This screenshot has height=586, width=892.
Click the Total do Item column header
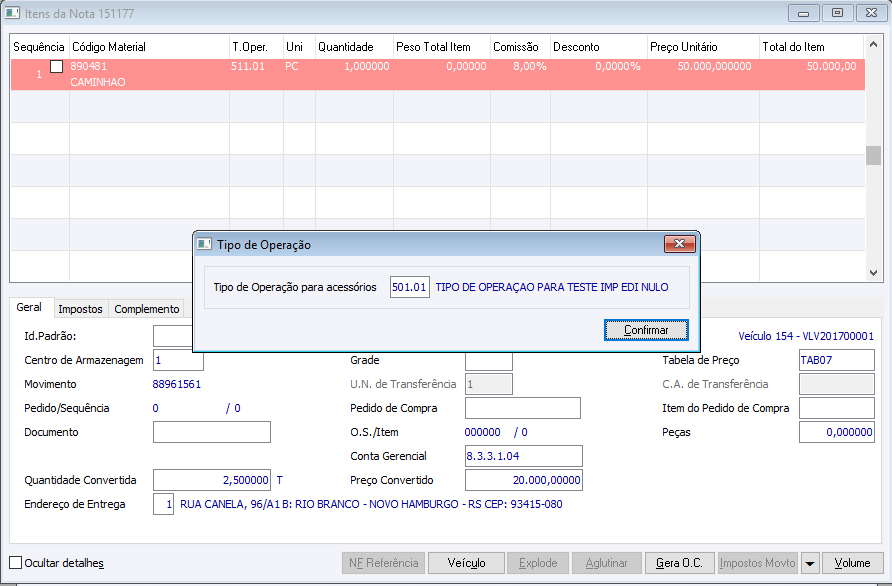click(x=812, y=47)
